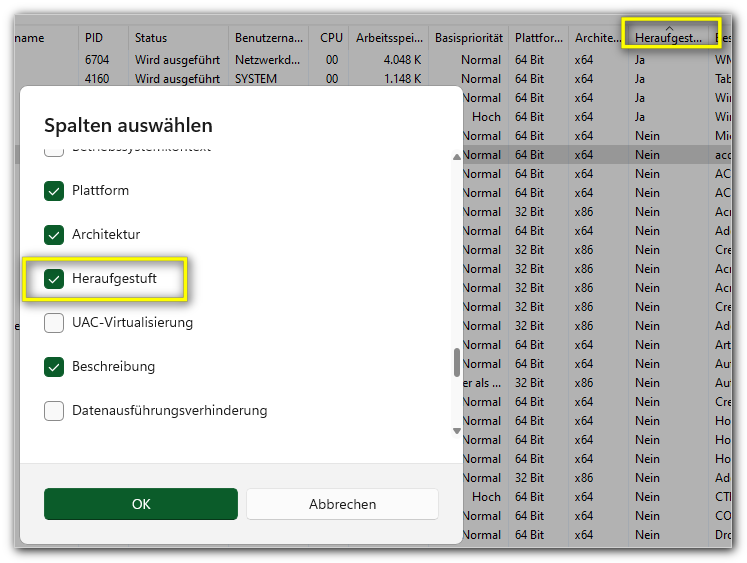747x563 pixels.
Task: Uncheck the Beschreibung checkbox
Action: pos(54,367)
